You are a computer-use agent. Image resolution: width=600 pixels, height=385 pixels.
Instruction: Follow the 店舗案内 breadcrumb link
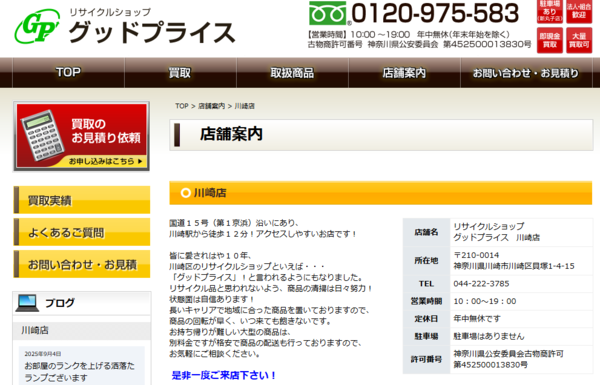(212, 106)
